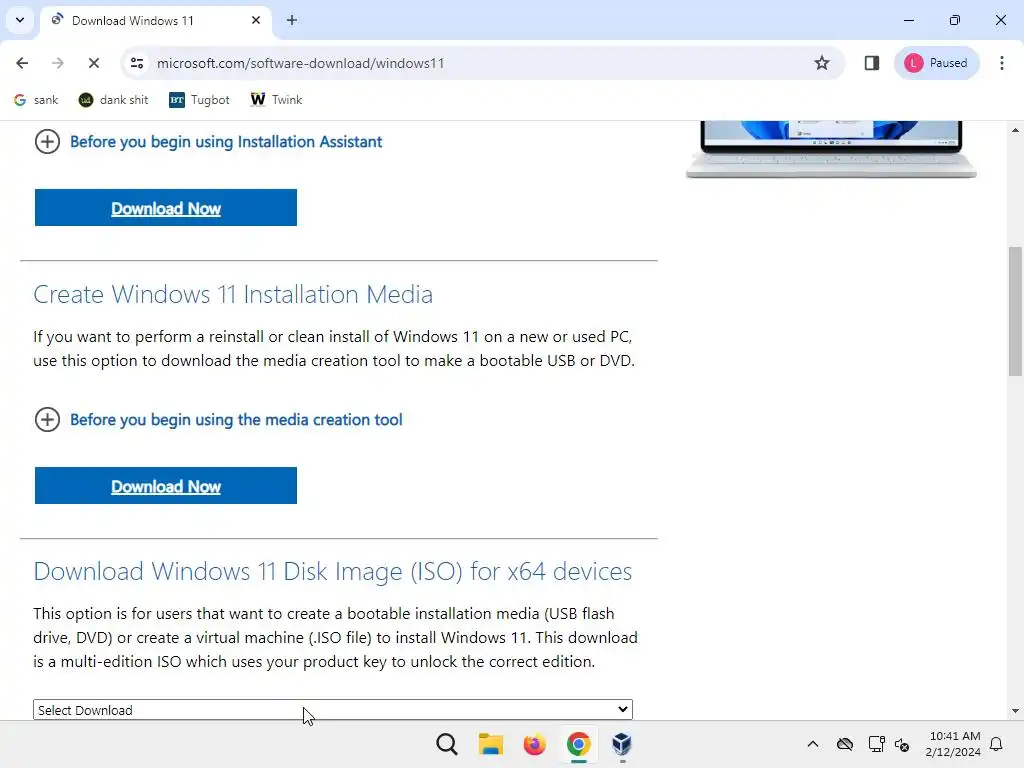Click the laptop image thumbnail
Screen dimensions: 1024x768
831,149
